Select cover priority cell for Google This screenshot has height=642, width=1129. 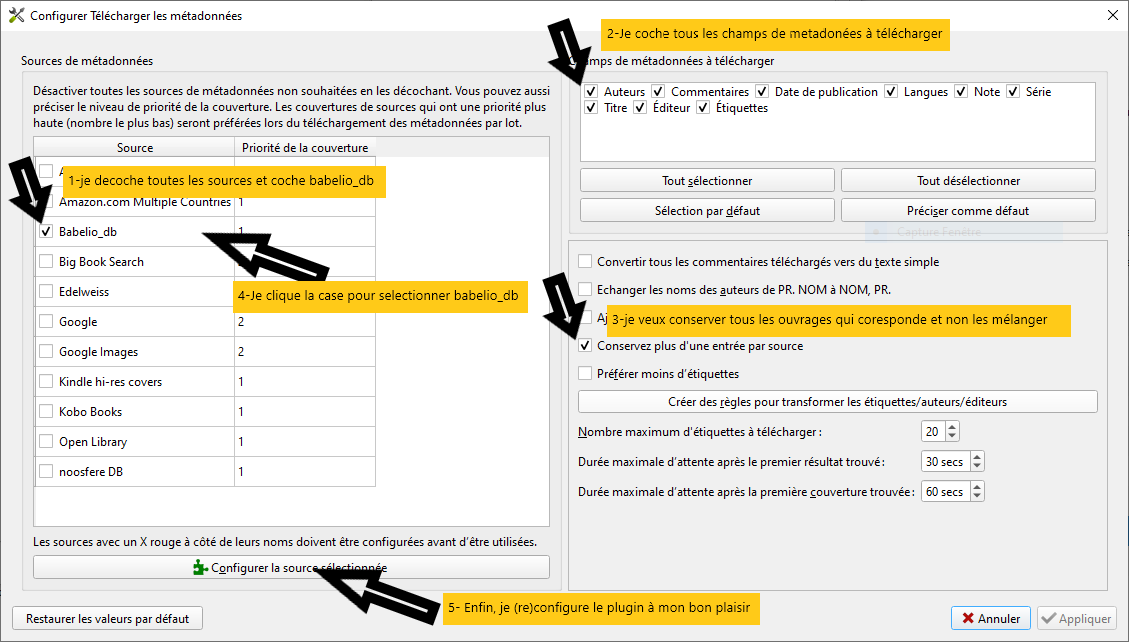tap(305, 322)
